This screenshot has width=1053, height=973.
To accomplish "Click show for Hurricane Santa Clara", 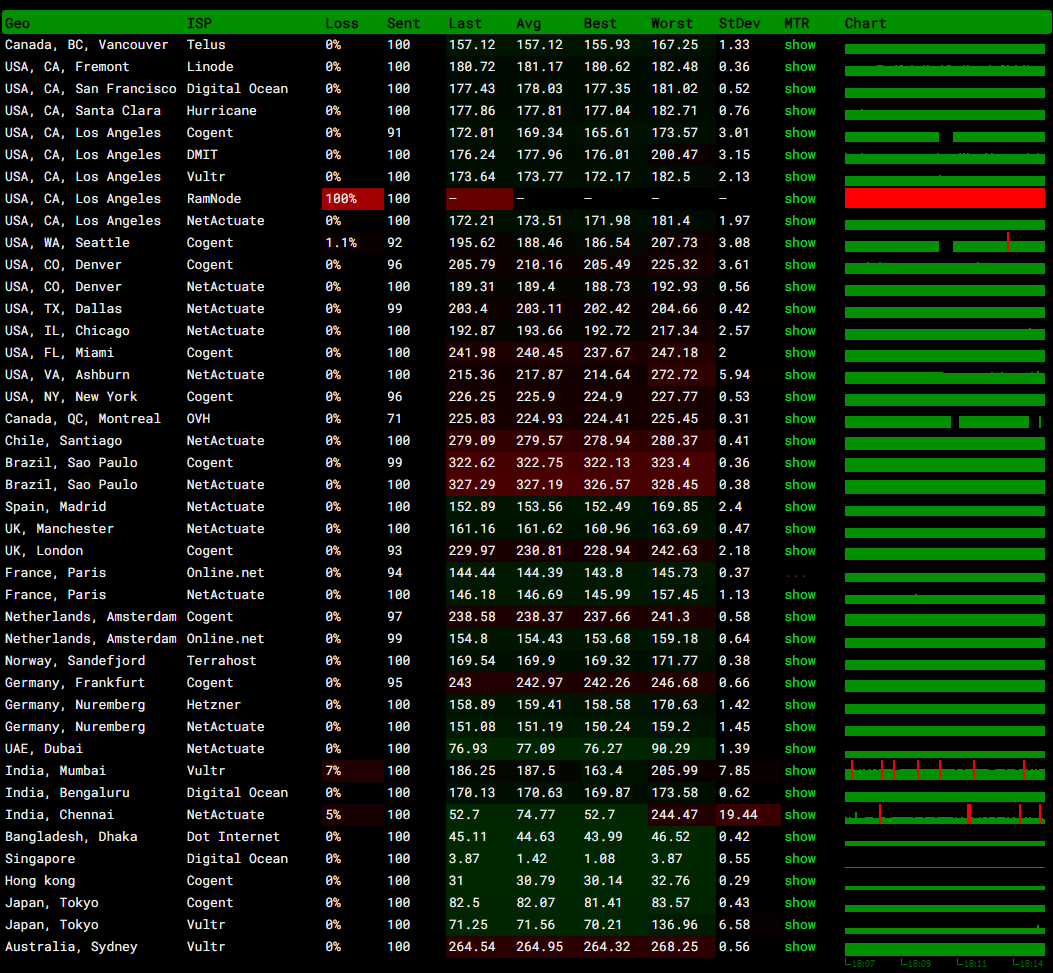I will tap(800, 111).
